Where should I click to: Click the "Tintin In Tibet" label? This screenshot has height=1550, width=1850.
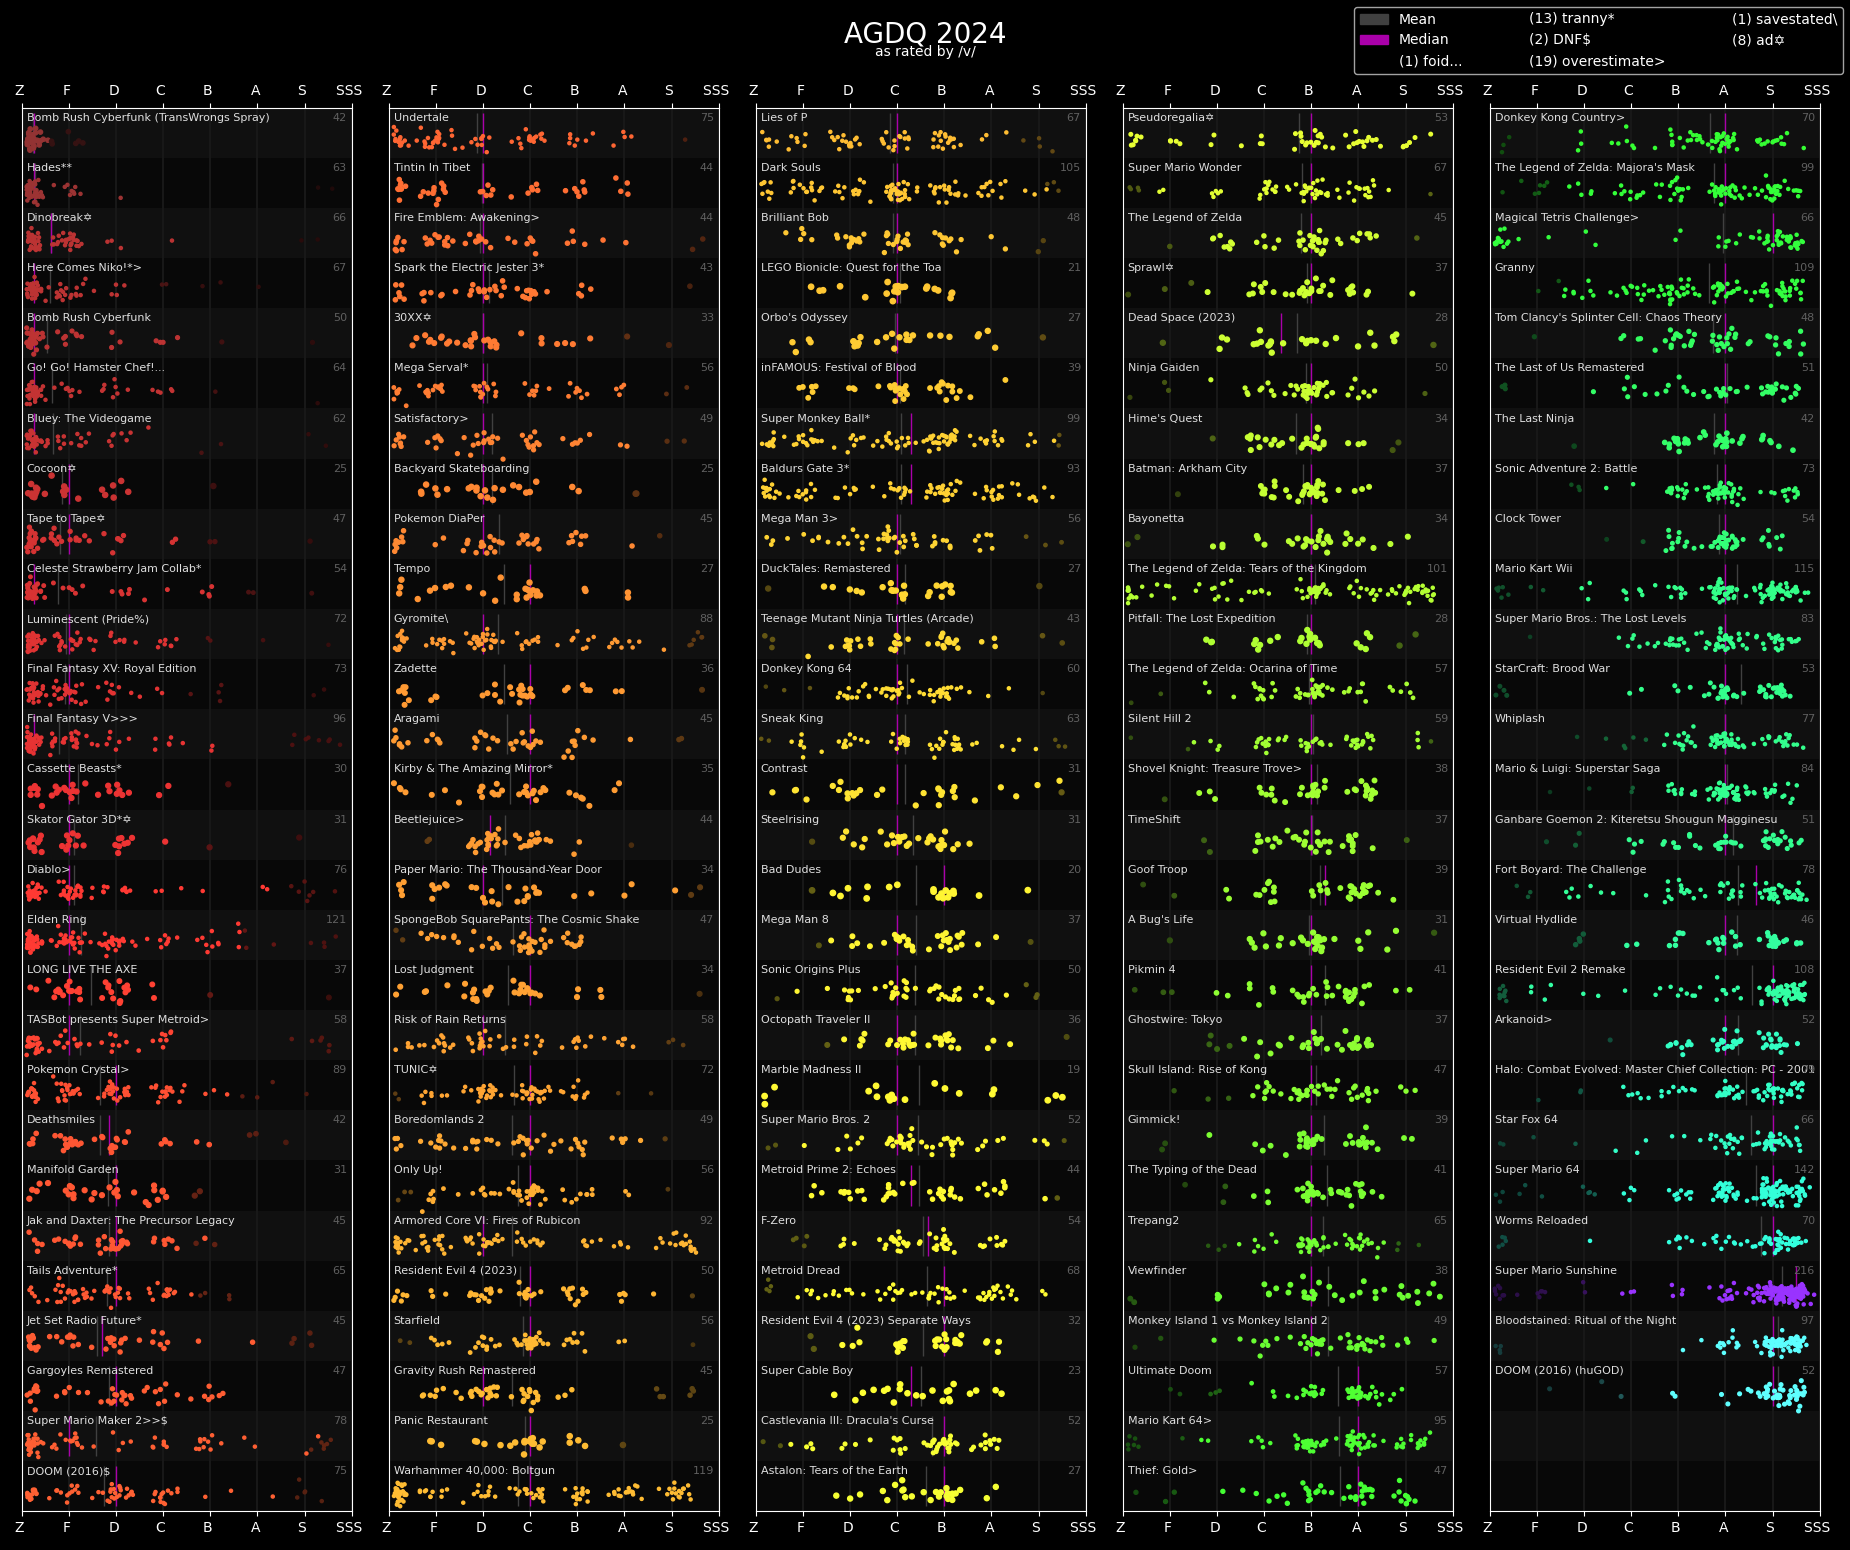tap(432, 168)
